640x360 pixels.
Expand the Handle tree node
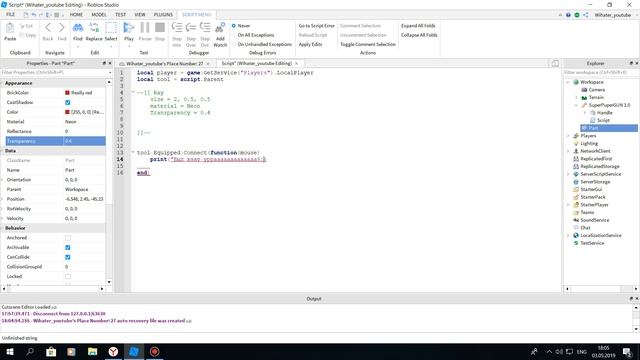click(x=584, y=113)
